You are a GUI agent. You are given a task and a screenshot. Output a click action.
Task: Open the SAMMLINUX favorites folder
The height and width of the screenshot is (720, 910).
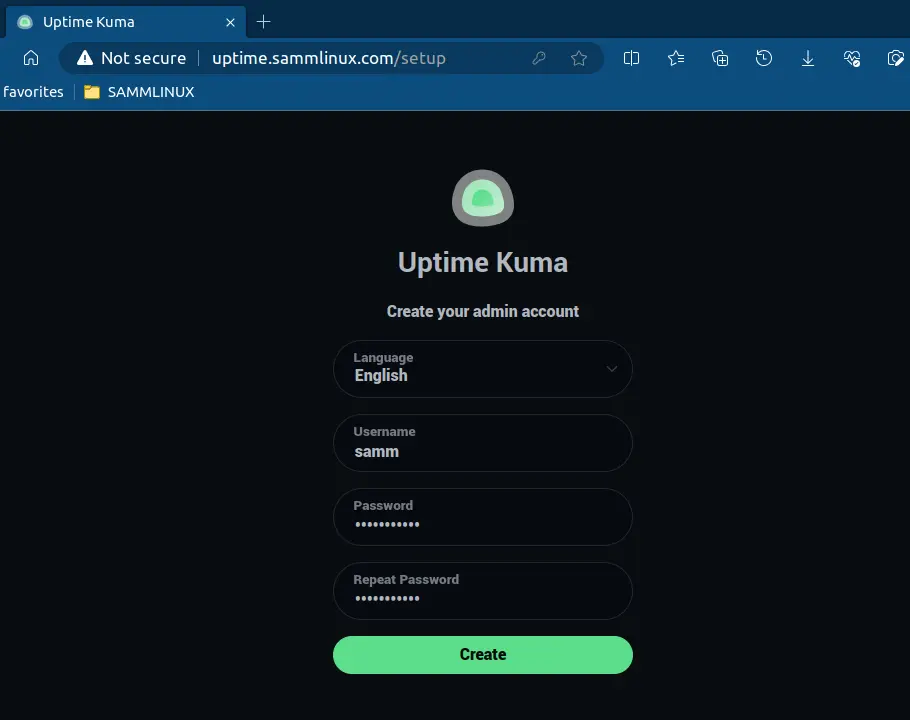click(139, 92)
